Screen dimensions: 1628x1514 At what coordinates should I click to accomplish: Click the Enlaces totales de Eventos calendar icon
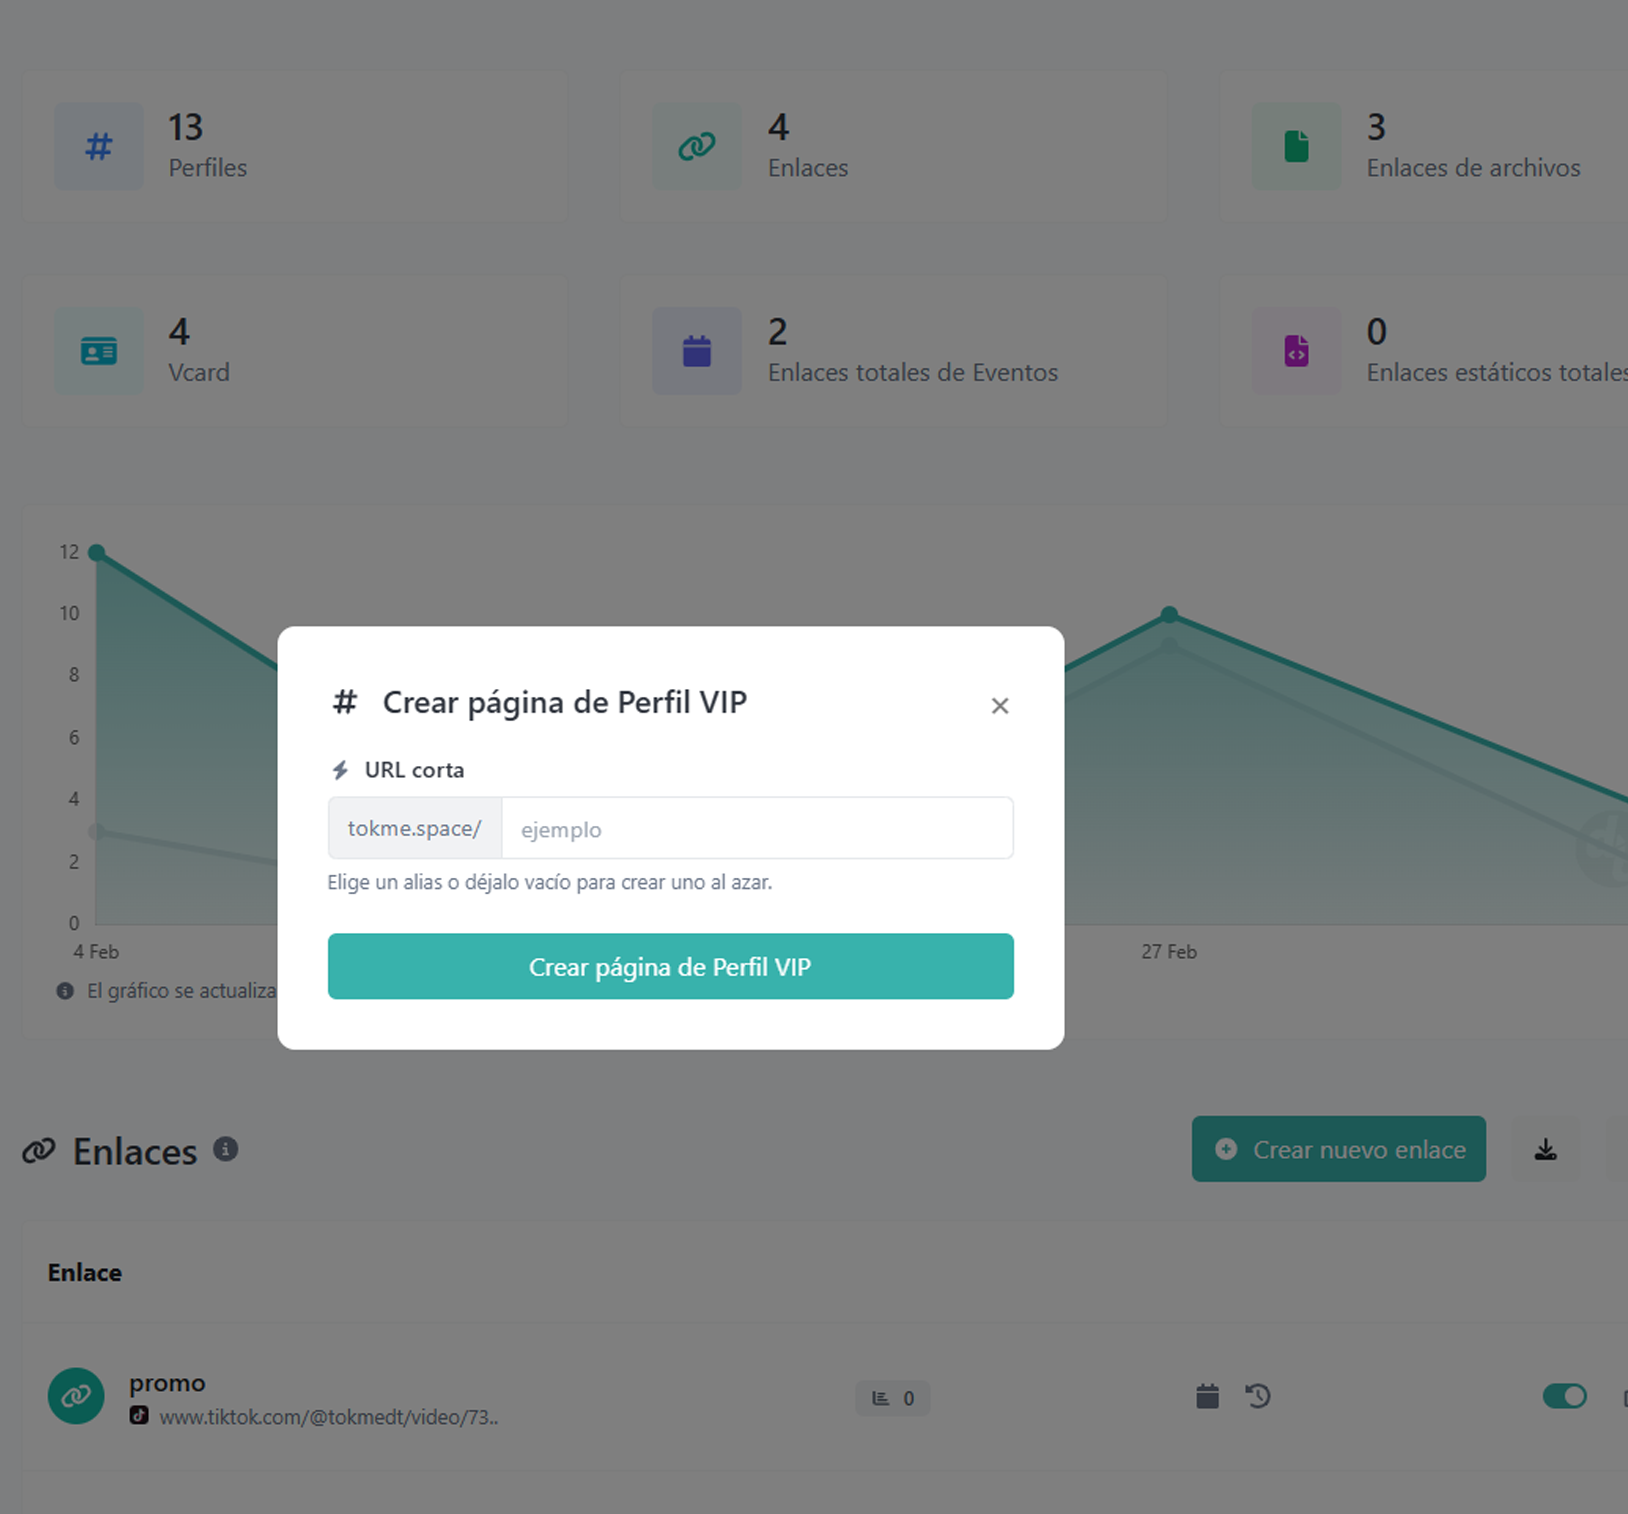697,351
